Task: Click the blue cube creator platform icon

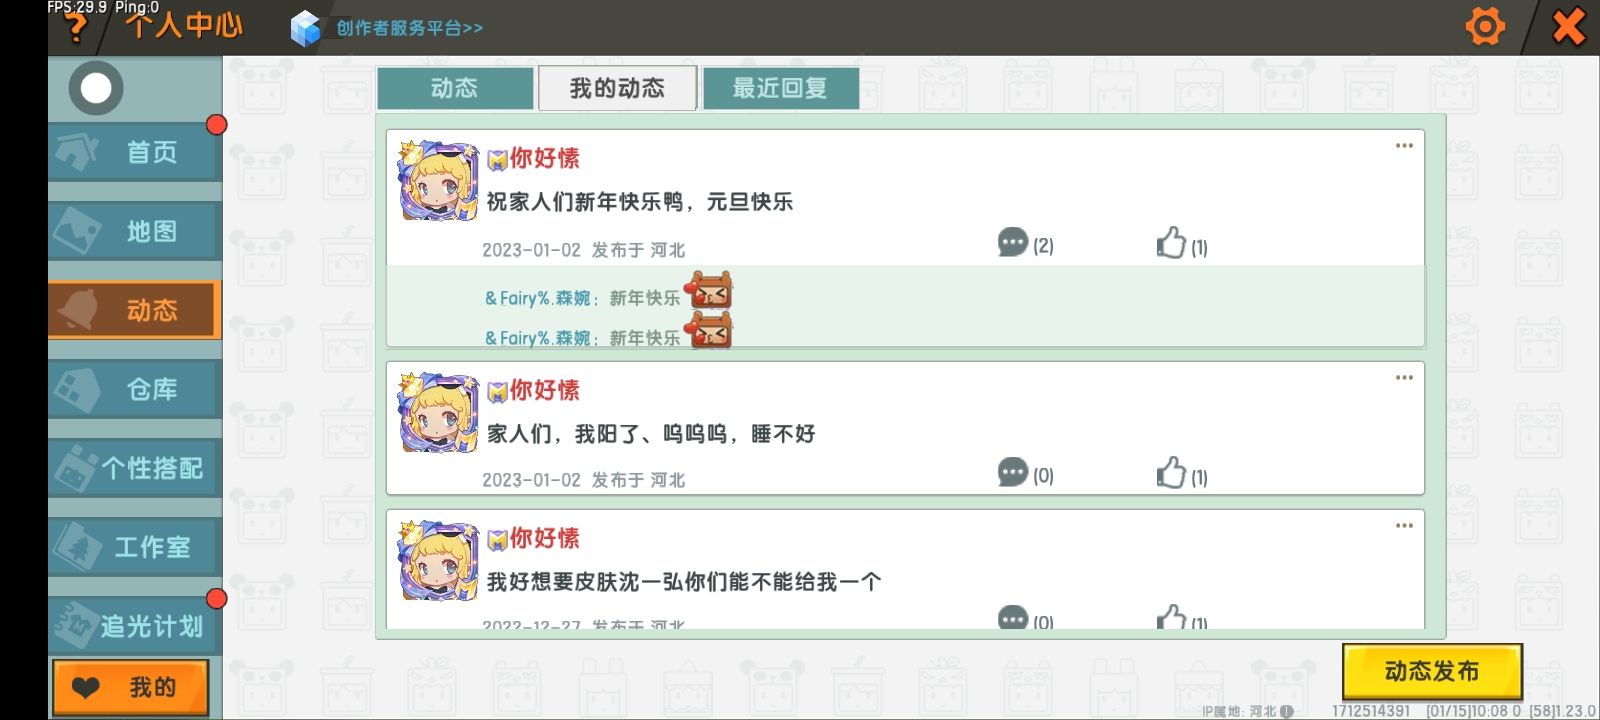Action: pyautogui.click(x=305, y=28)
